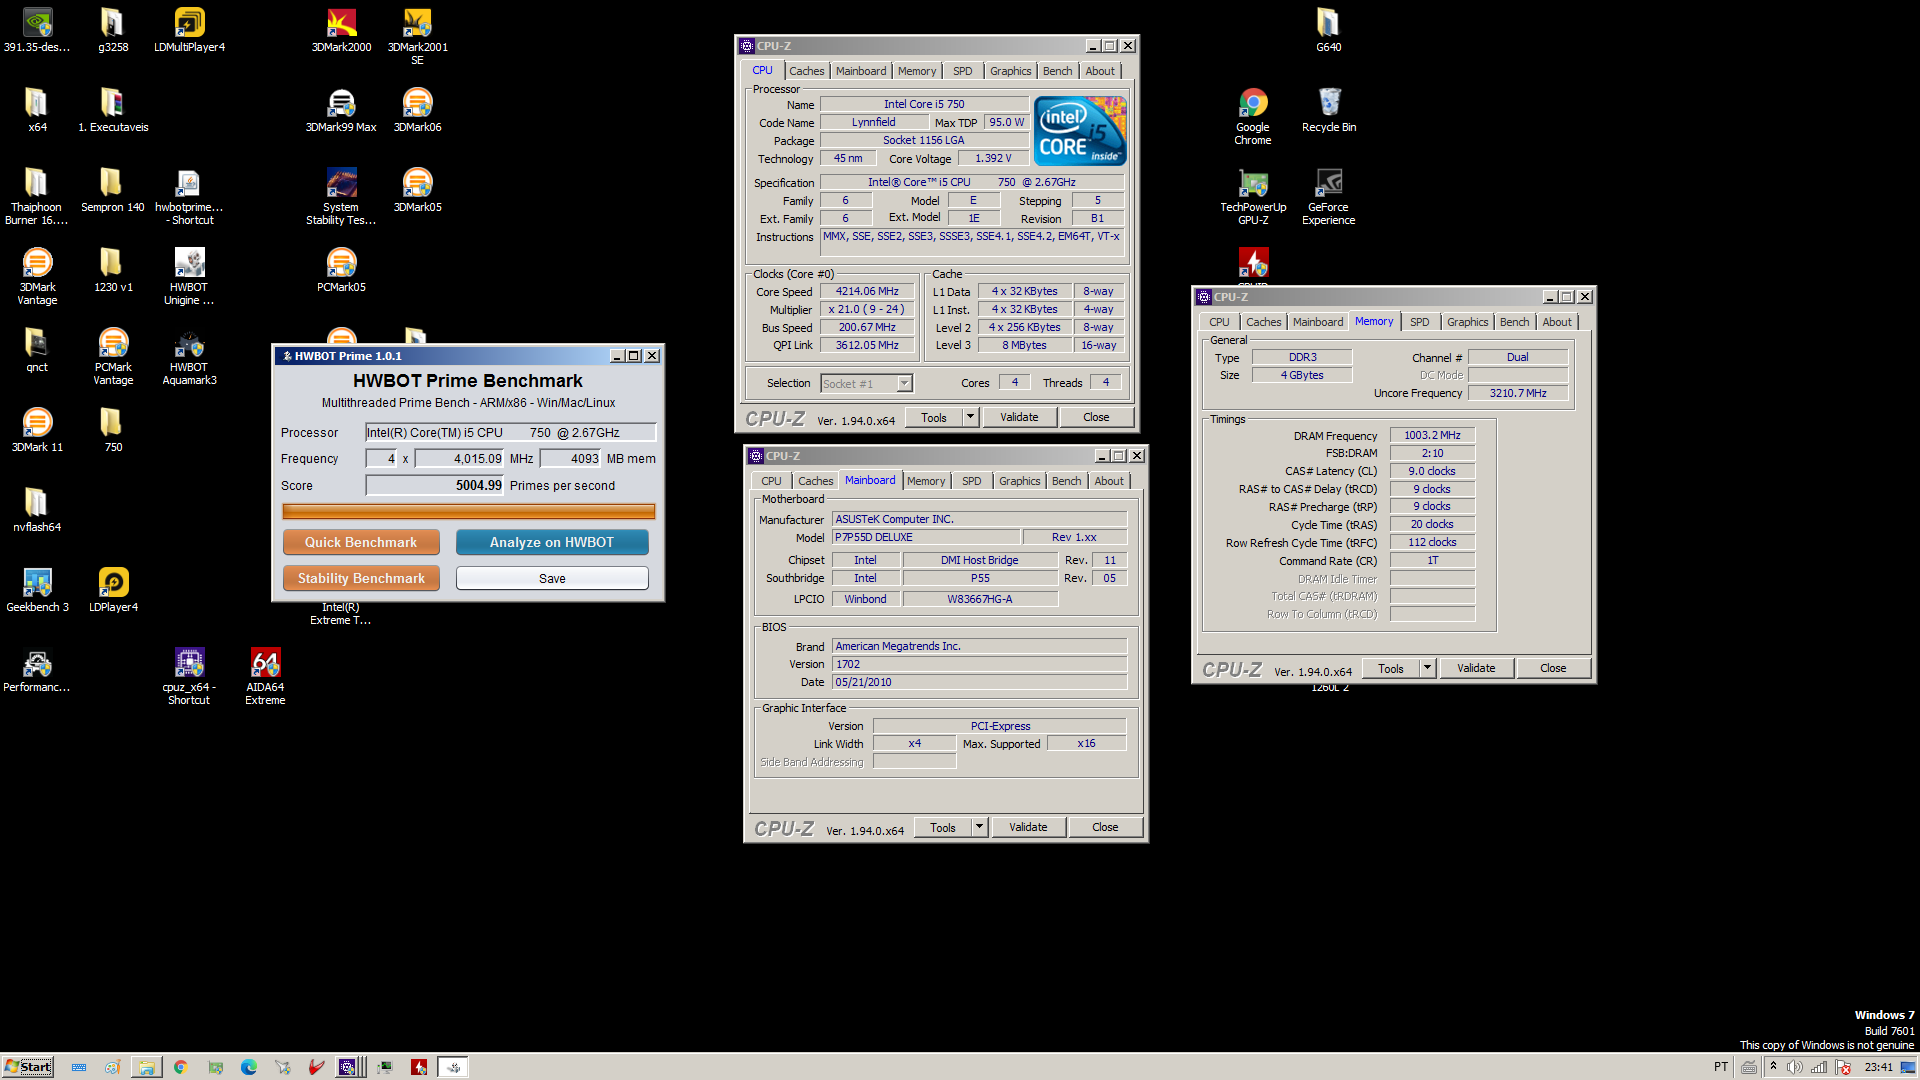Open the Recycle Bin
1920x1080 pixels.
point(1329,110)
